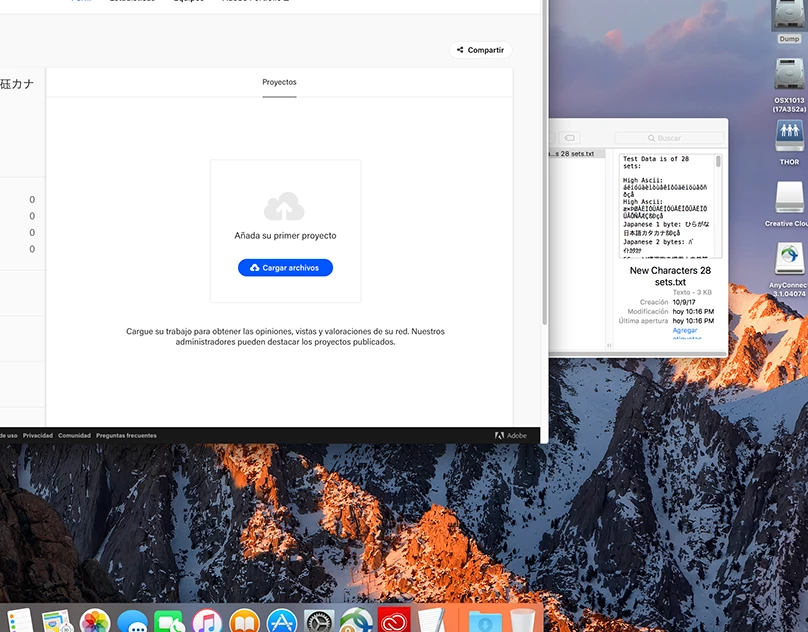Image resolution: width=808 pixels, height=632 pixels.
Task: Open Adobe Creative Cloud from the Dock
Action: tap(393, 621)
